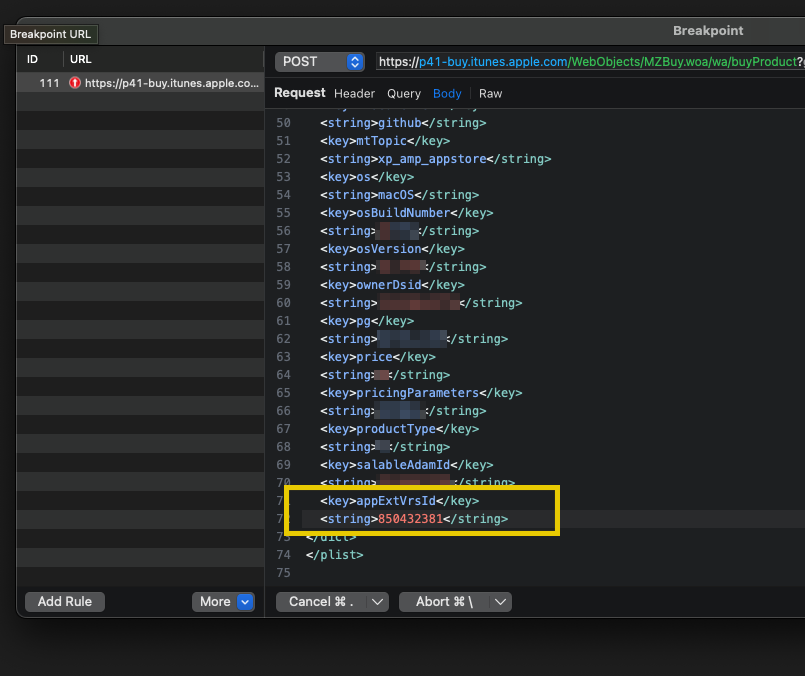Select breakpoint row 111 in URL list
The width and height of the screenshot is (805, 676).
[140, 83]
